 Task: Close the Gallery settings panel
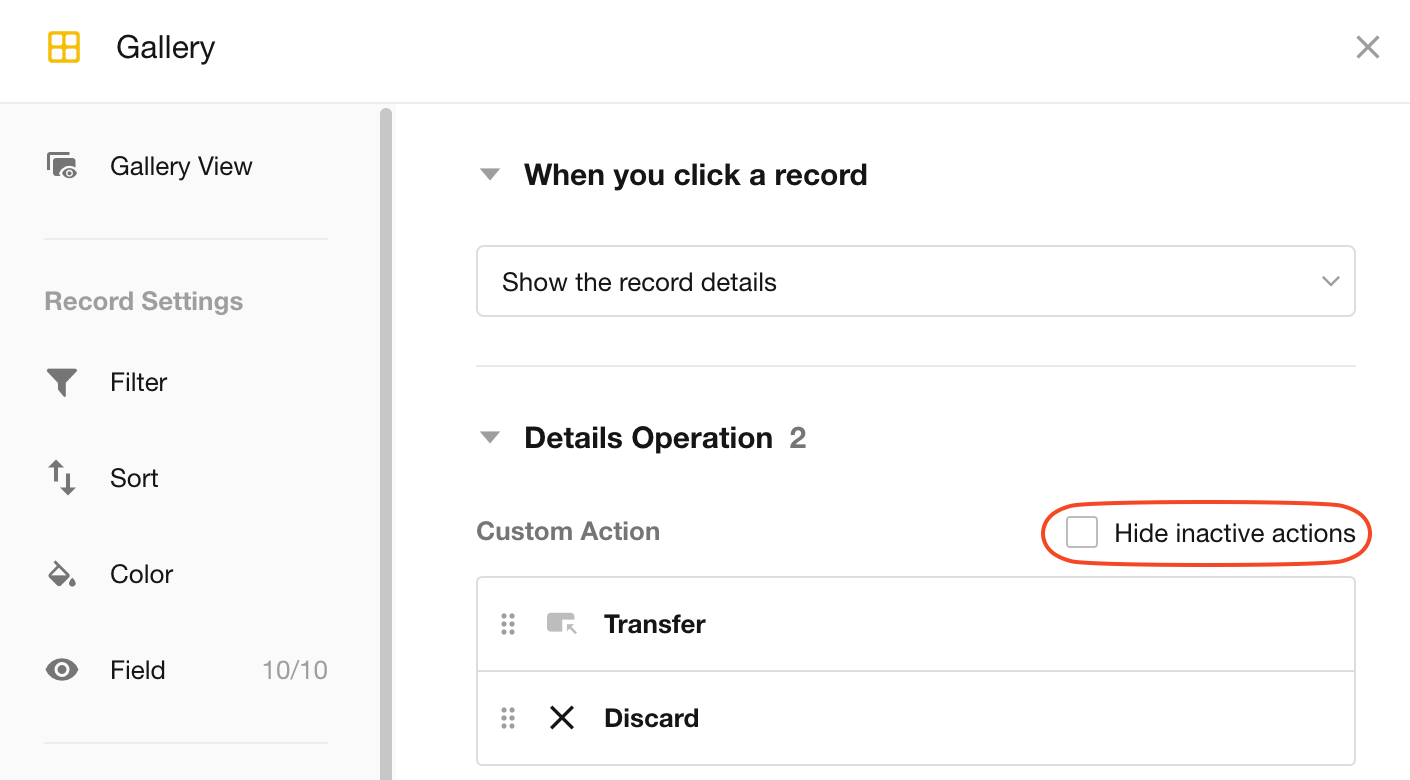[1367, 47]
